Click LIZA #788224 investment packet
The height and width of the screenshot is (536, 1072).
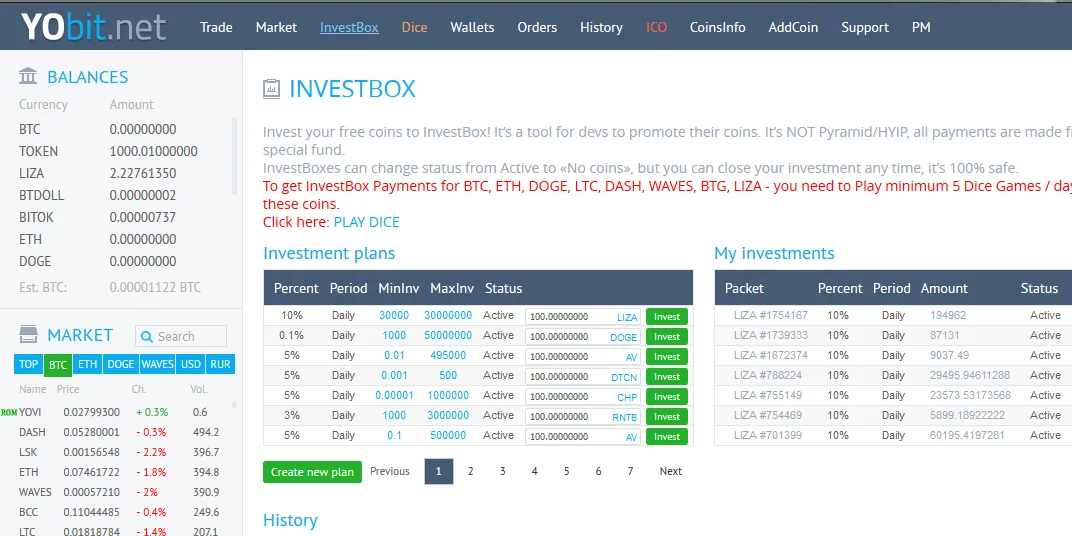[768, 375]
